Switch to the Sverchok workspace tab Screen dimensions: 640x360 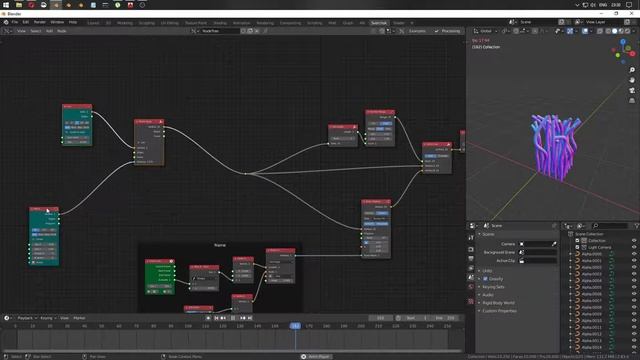(379, 23)
